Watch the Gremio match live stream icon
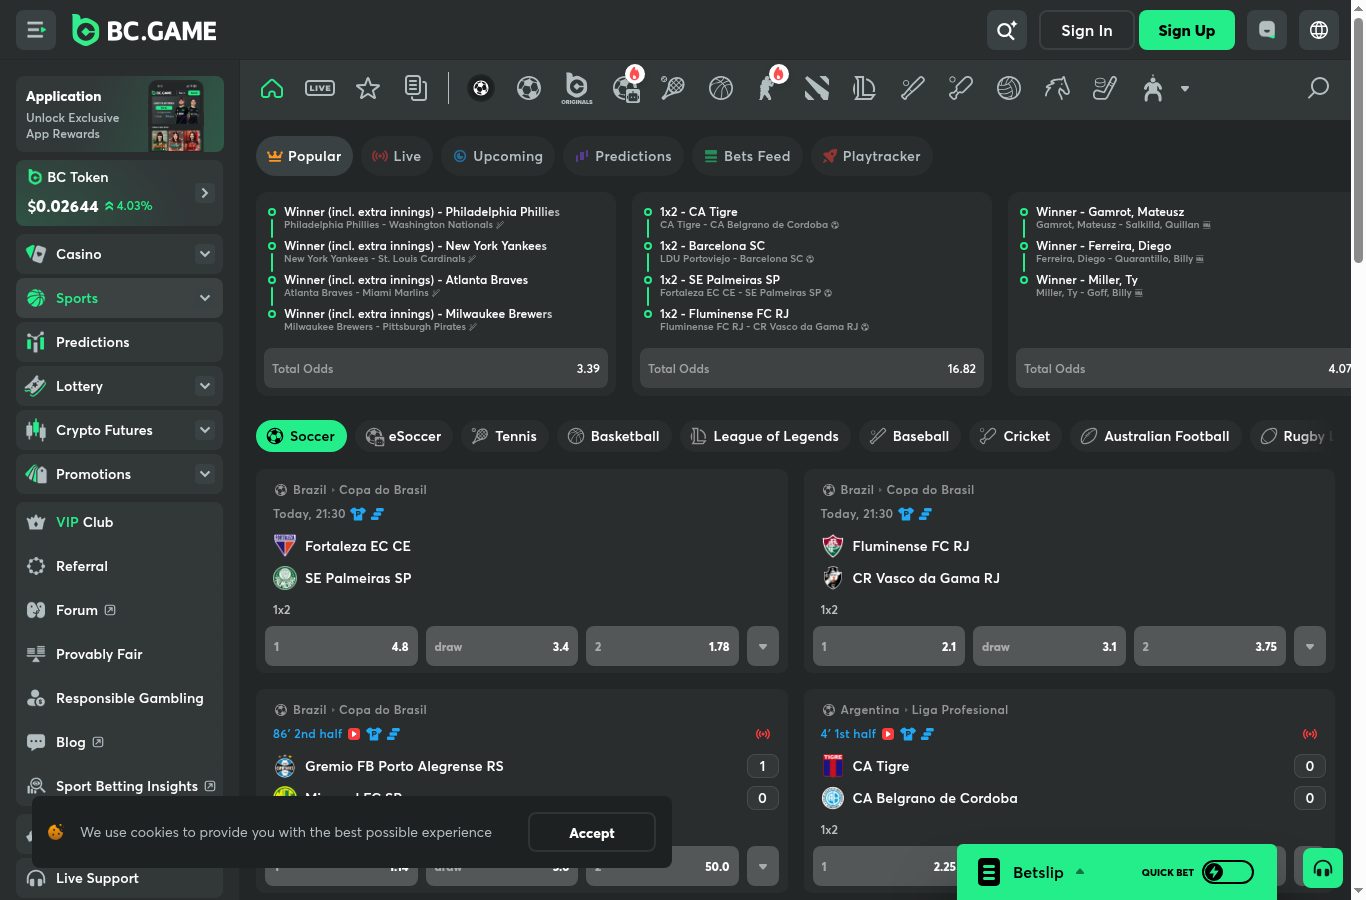The width and height of the screenshot is (1366, 900). pos(354,734)
